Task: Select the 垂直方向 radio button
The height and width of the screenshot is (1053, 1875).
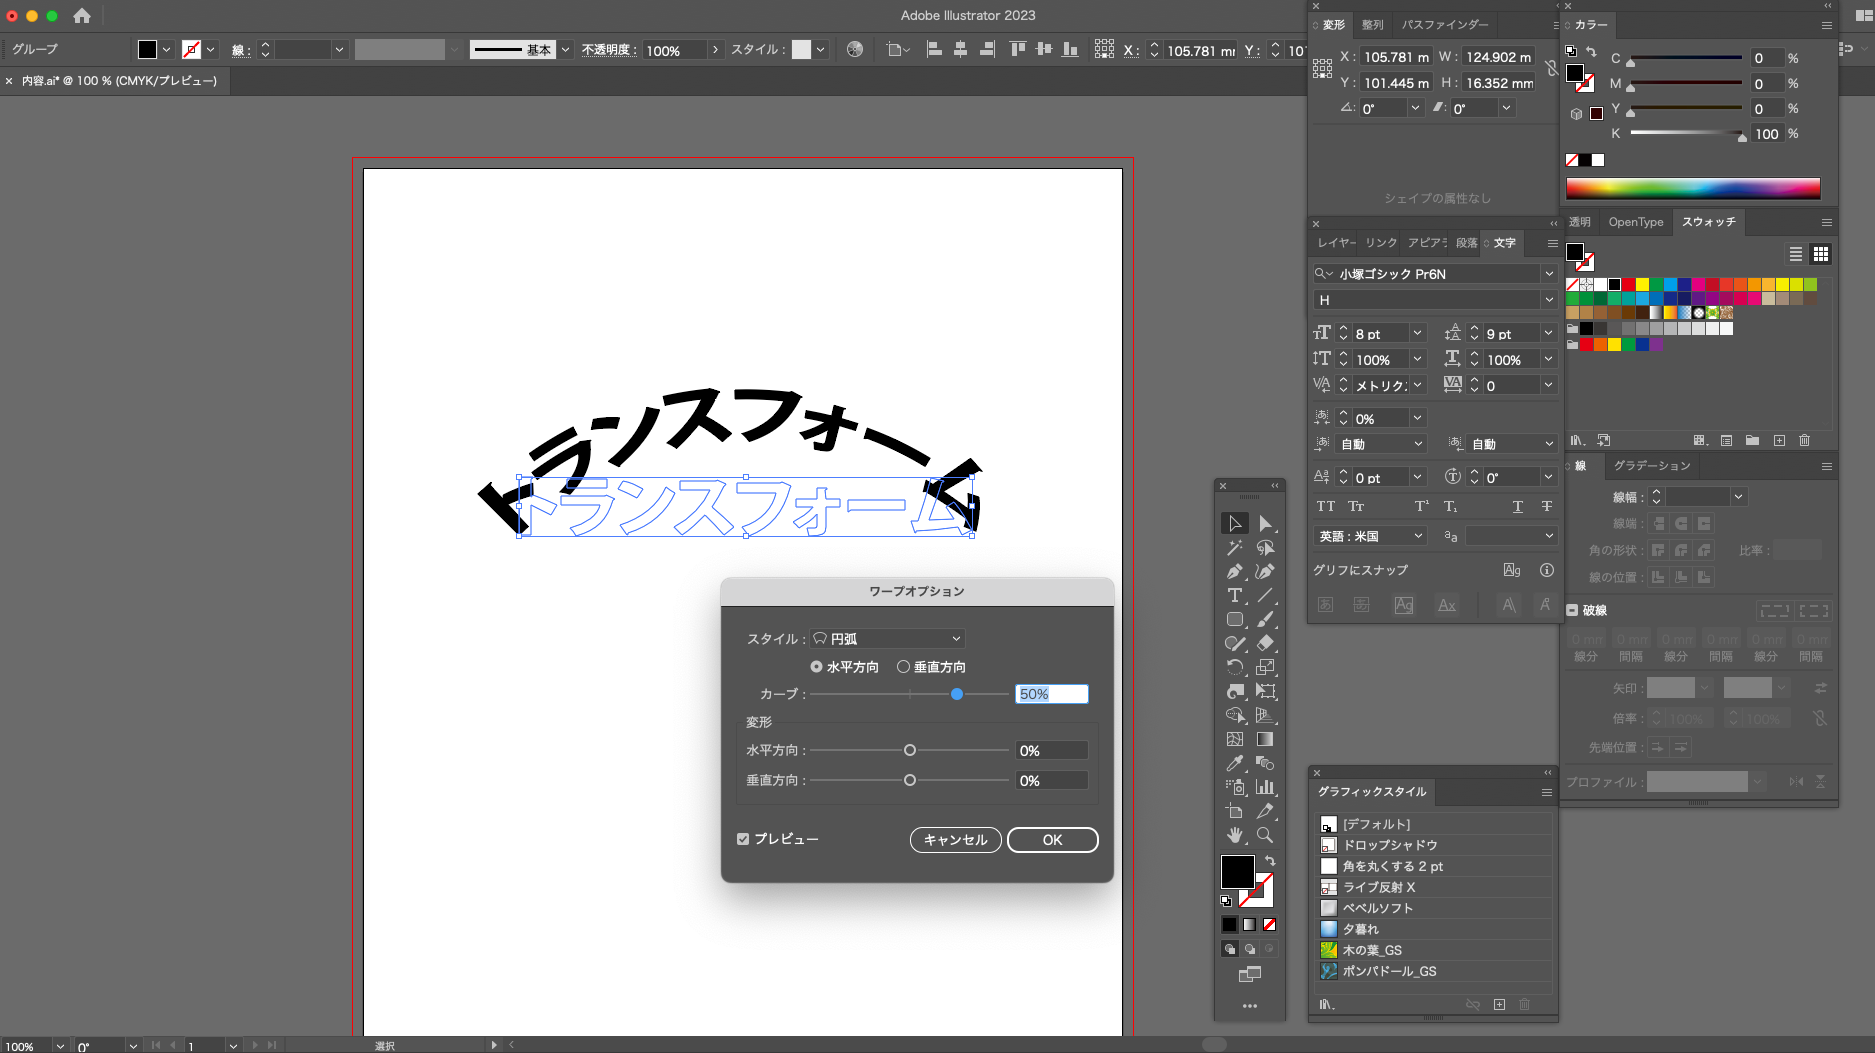Action: coord(903,666)
